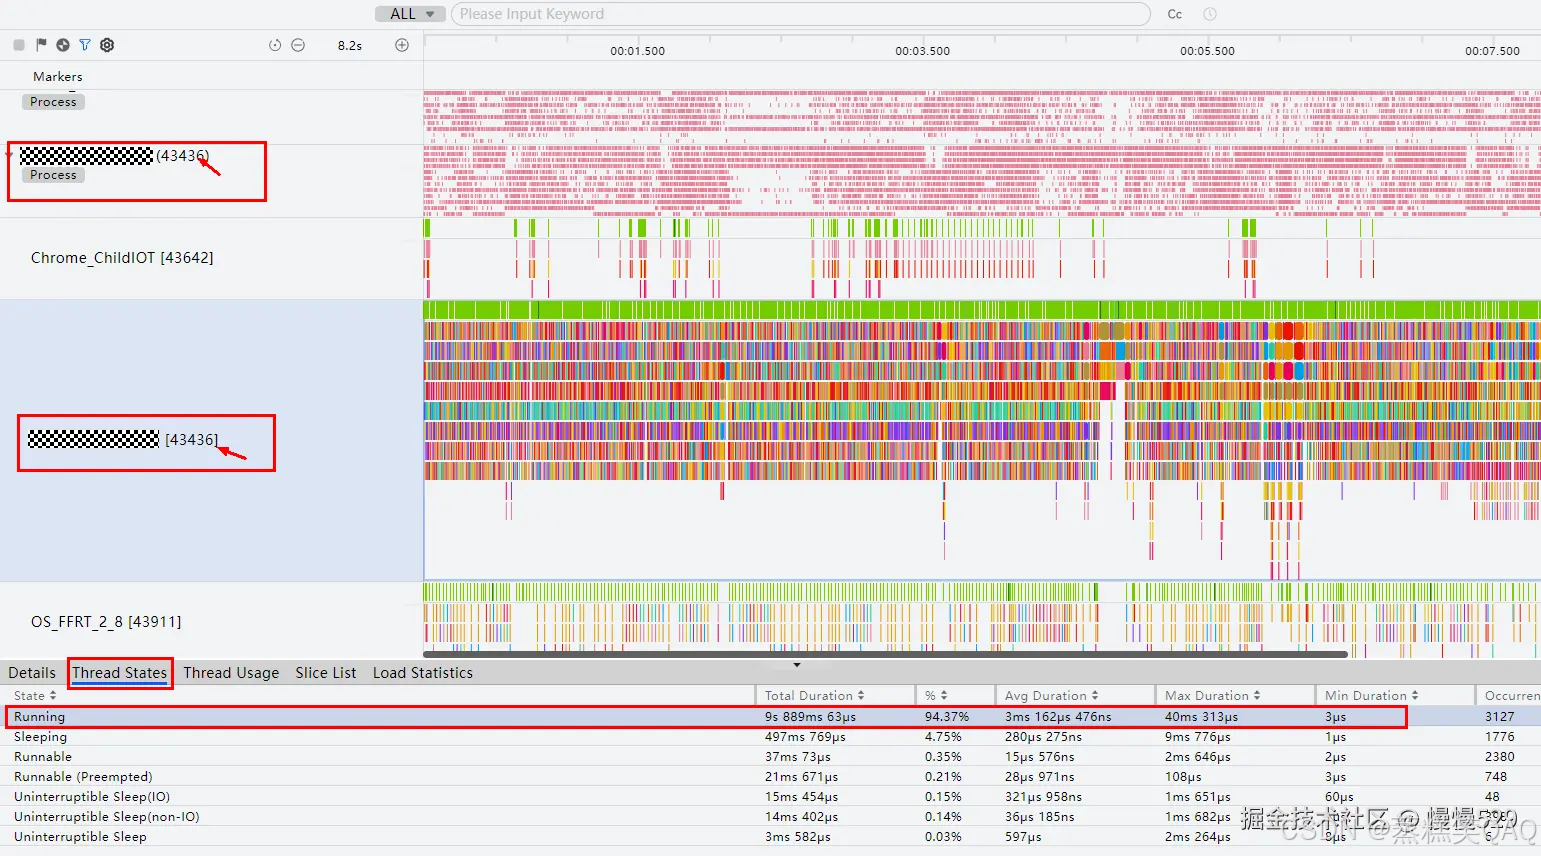Sort by the State column header
This screenshot has height=856, width=1541.
coord(35,696)
